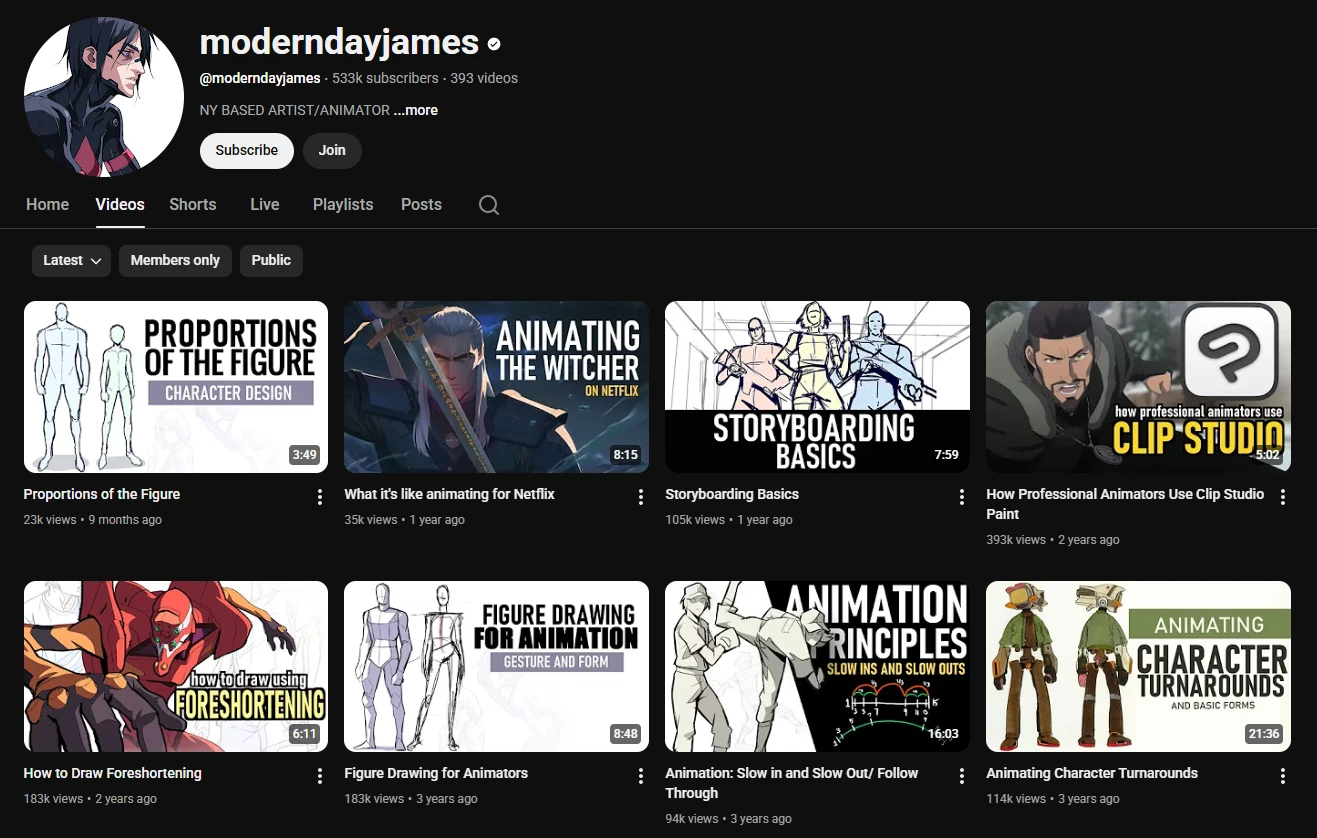Open the Shorts tab
Screen dimensions: 1317x838
click(x=192, y=204)
